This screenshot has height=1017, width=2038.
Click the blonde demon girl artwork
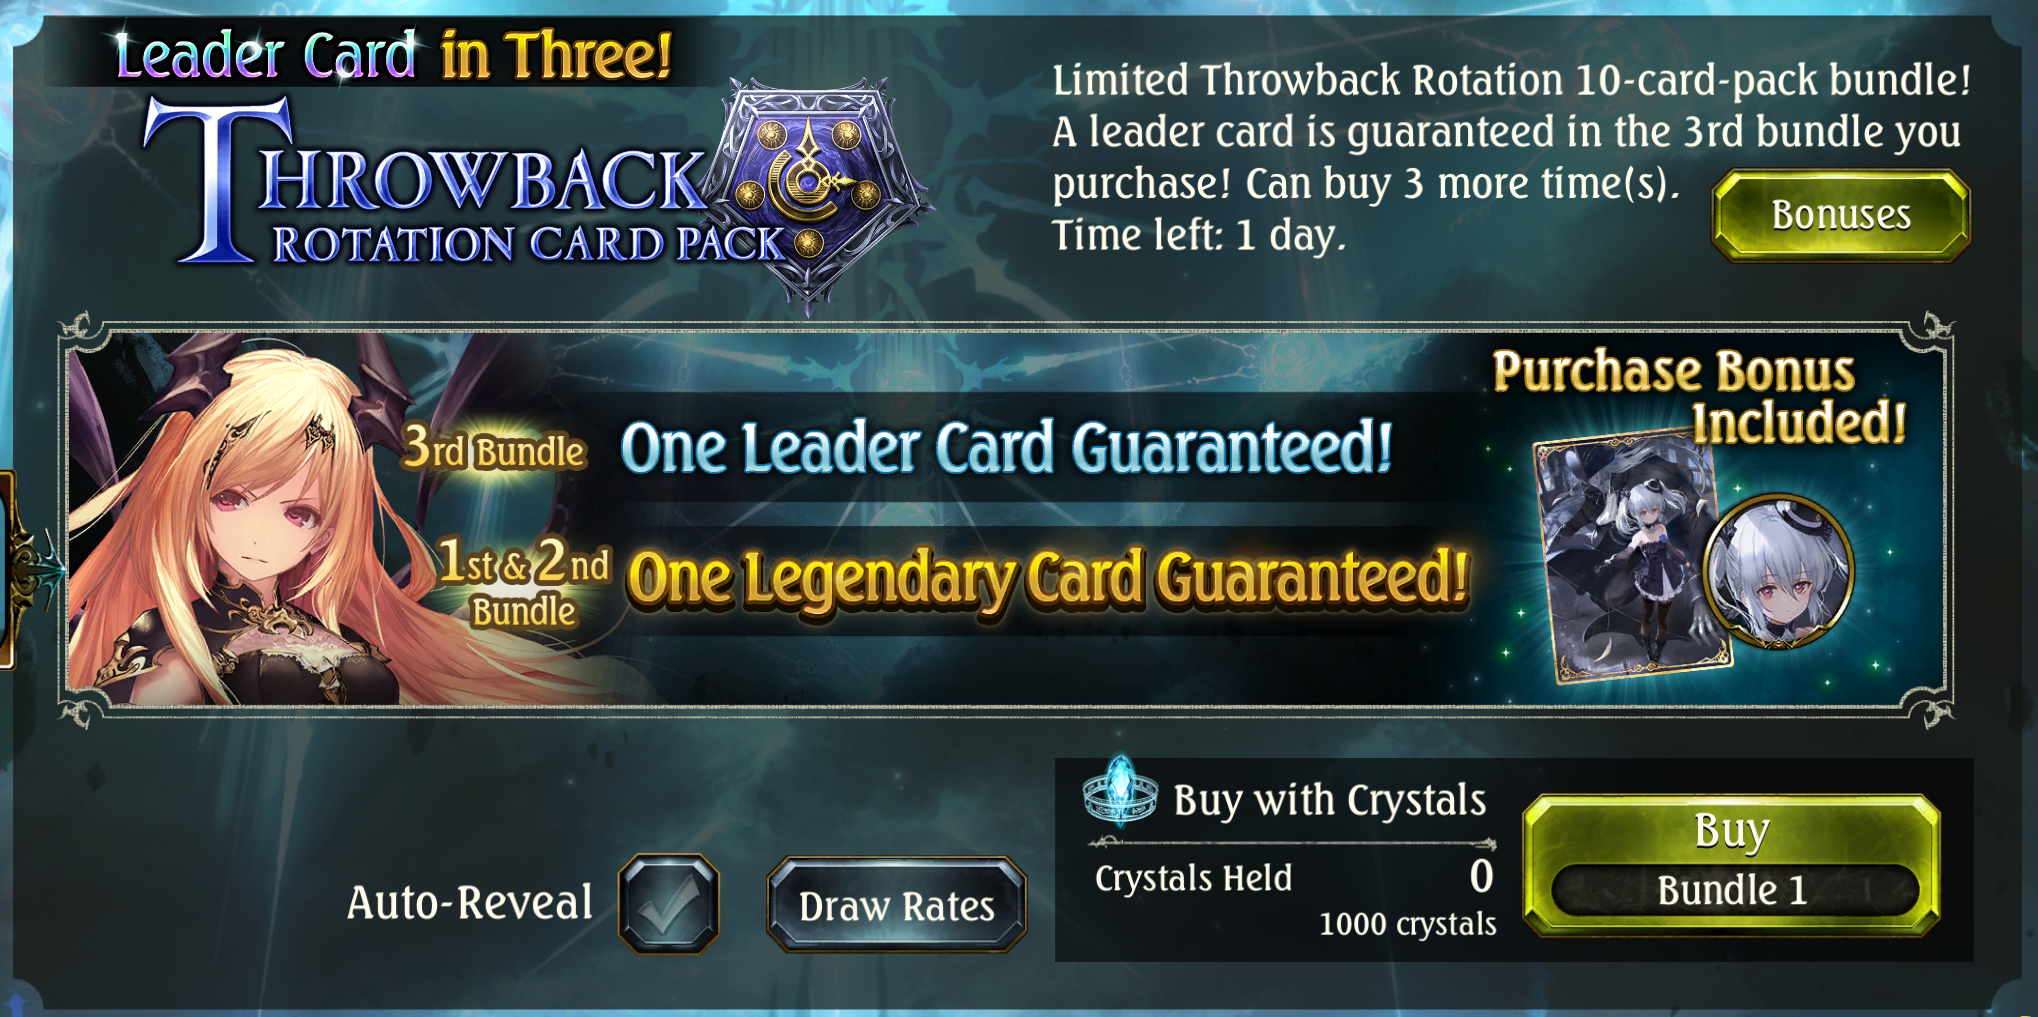coord(250,520)
